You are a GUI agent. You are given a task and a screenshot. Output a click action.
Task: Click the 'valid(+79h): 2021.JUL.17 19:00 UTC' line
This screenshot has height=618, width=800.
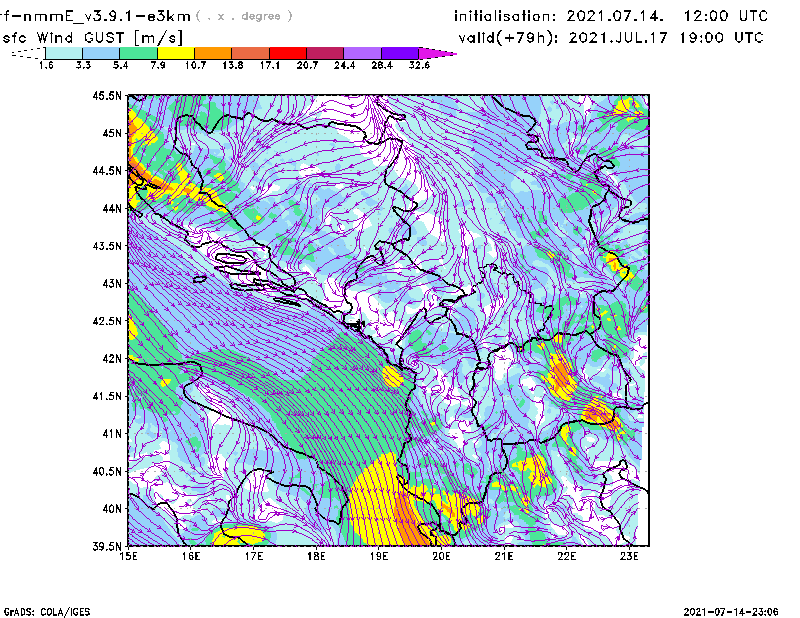coord(611,38)
